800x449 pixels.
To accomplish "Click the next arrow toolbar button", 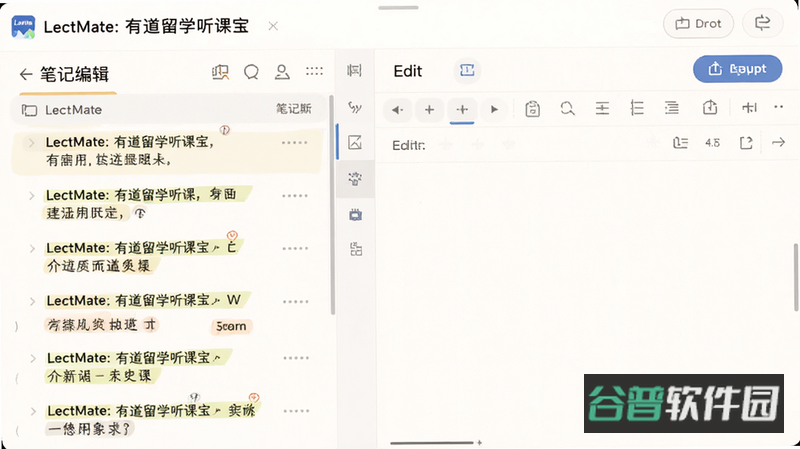I will point(494,109).
